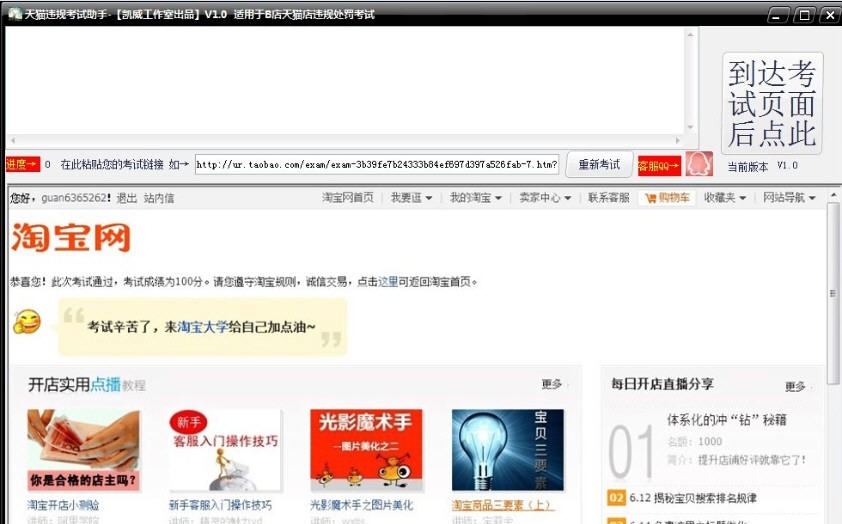842x524 pixels.
Task: Minimize the window
Action: click(x=777, y=15)
